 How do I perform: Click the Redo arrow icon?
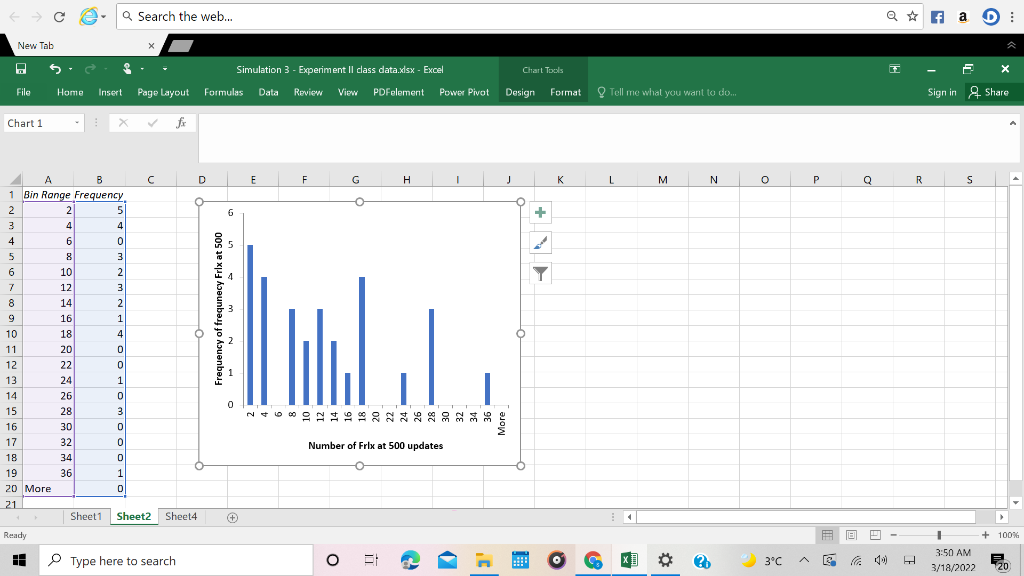[x=90, y=69]
